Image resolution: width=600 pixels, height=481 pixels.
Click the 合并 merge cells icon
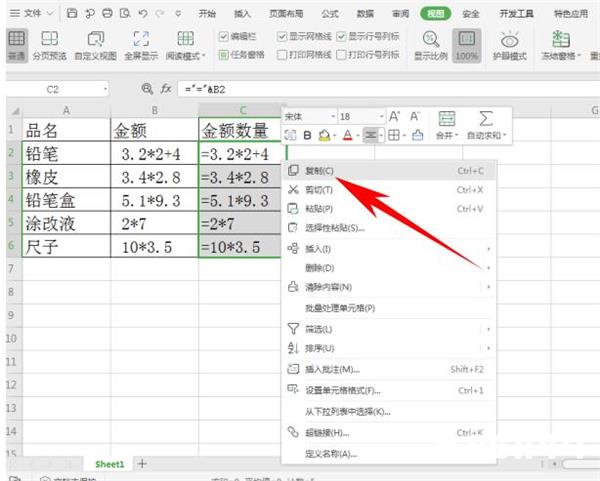click(x=447, y=118)
